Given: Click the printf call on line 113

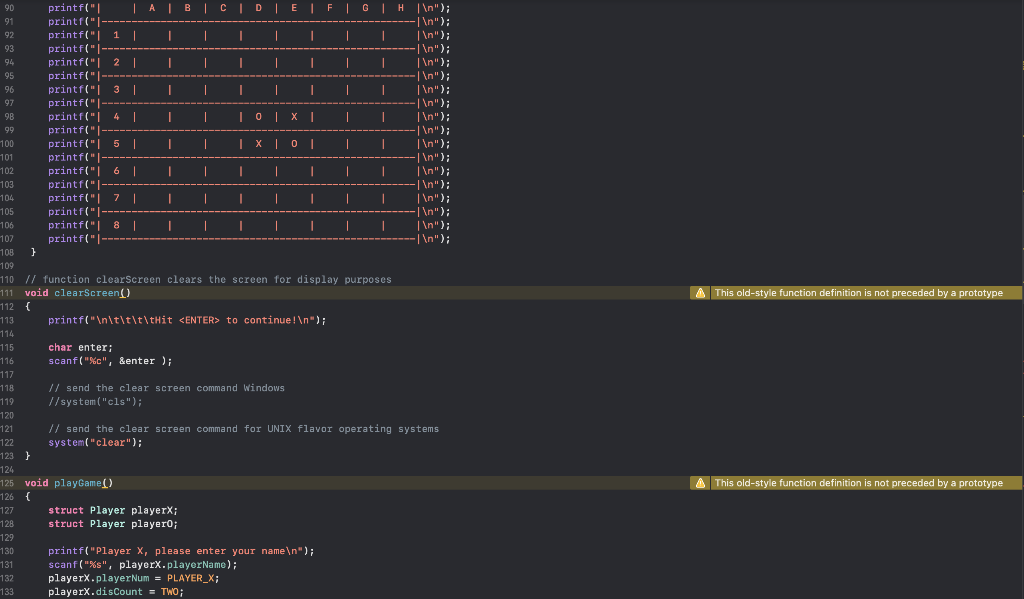Looking at the screenshot, I should coord(66,319).
